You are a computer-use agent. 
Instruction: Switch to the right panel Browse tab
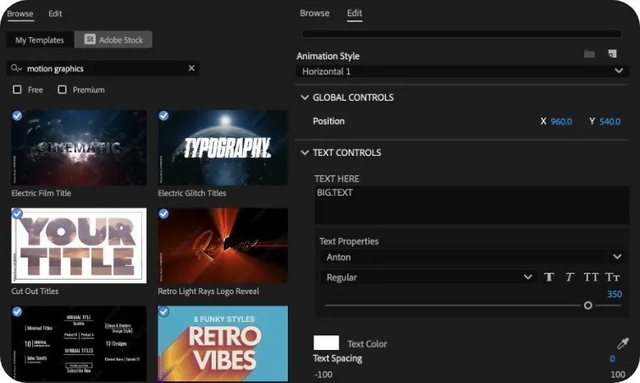pos(314,13)
